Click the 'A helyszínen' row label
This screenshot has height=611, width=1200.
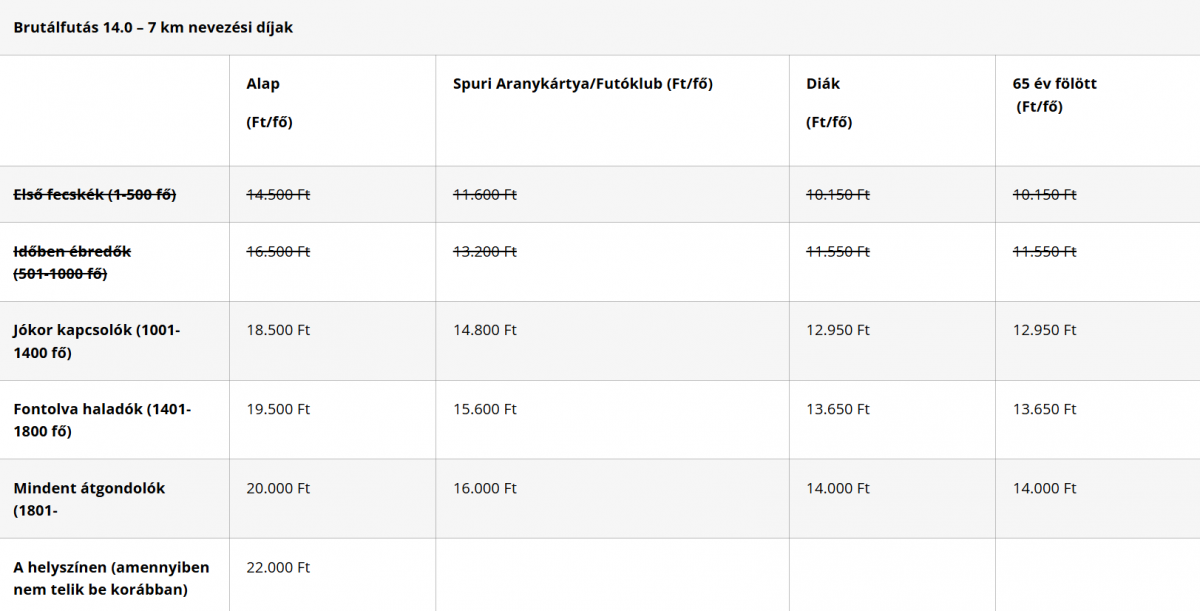(x=110, y=578)
